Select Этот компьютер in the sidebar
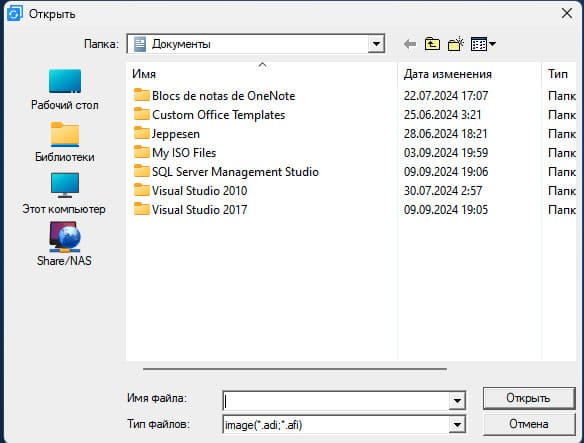584x443 pixels. point(64,194)
